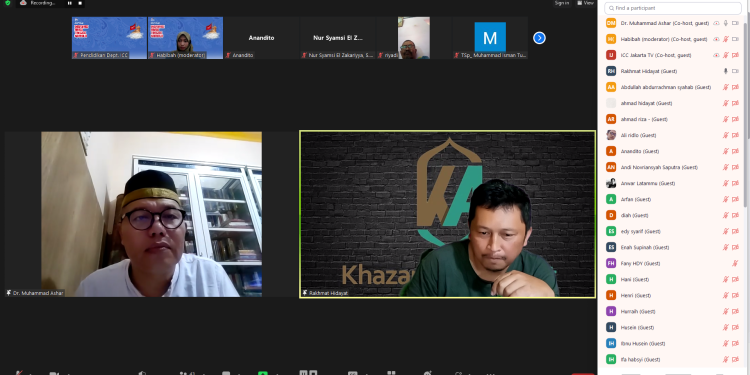
Task: Toggle the muted microphone for Ali ridlo
Action: [x=726, y=135]
